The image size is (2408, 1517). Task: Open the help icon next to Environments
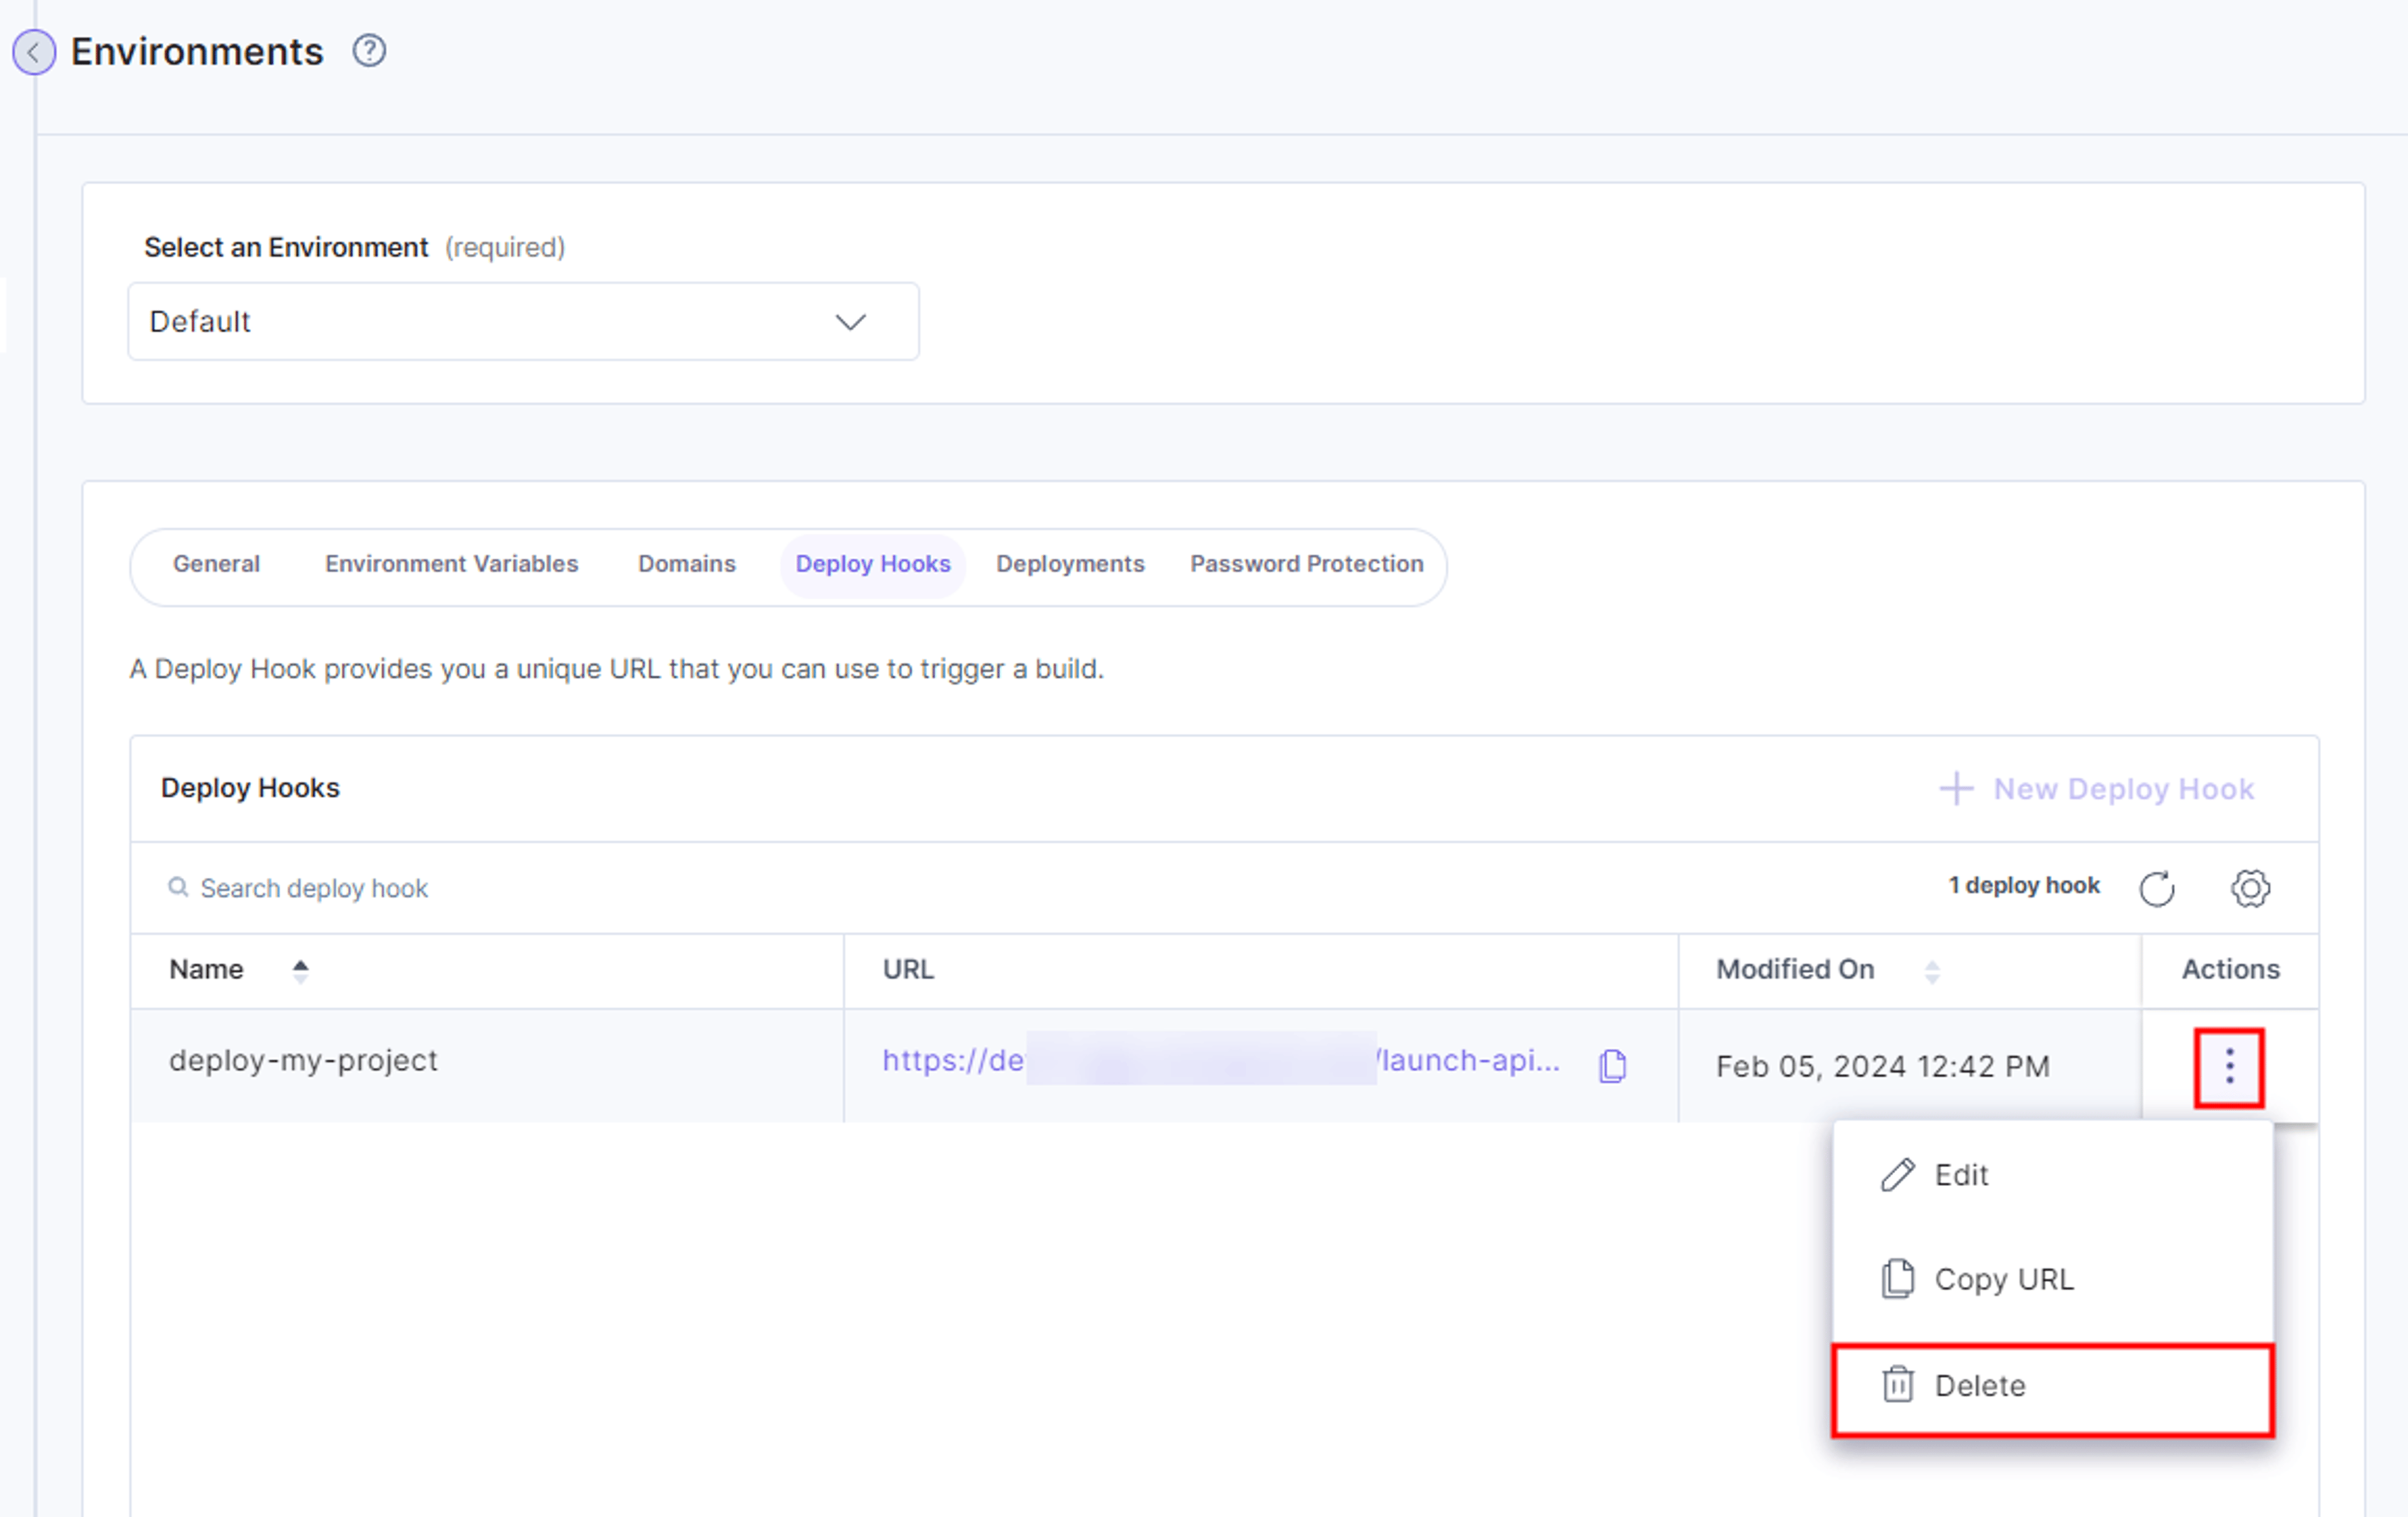369,50
